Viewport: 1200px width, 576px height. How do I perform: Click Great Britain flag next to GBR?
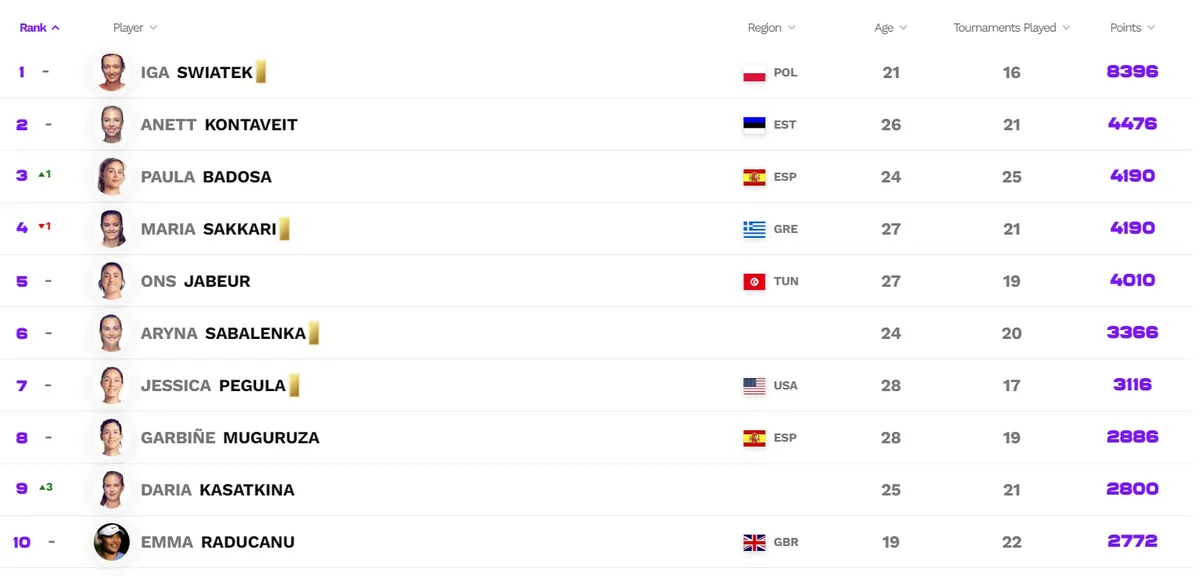point(754,542)
